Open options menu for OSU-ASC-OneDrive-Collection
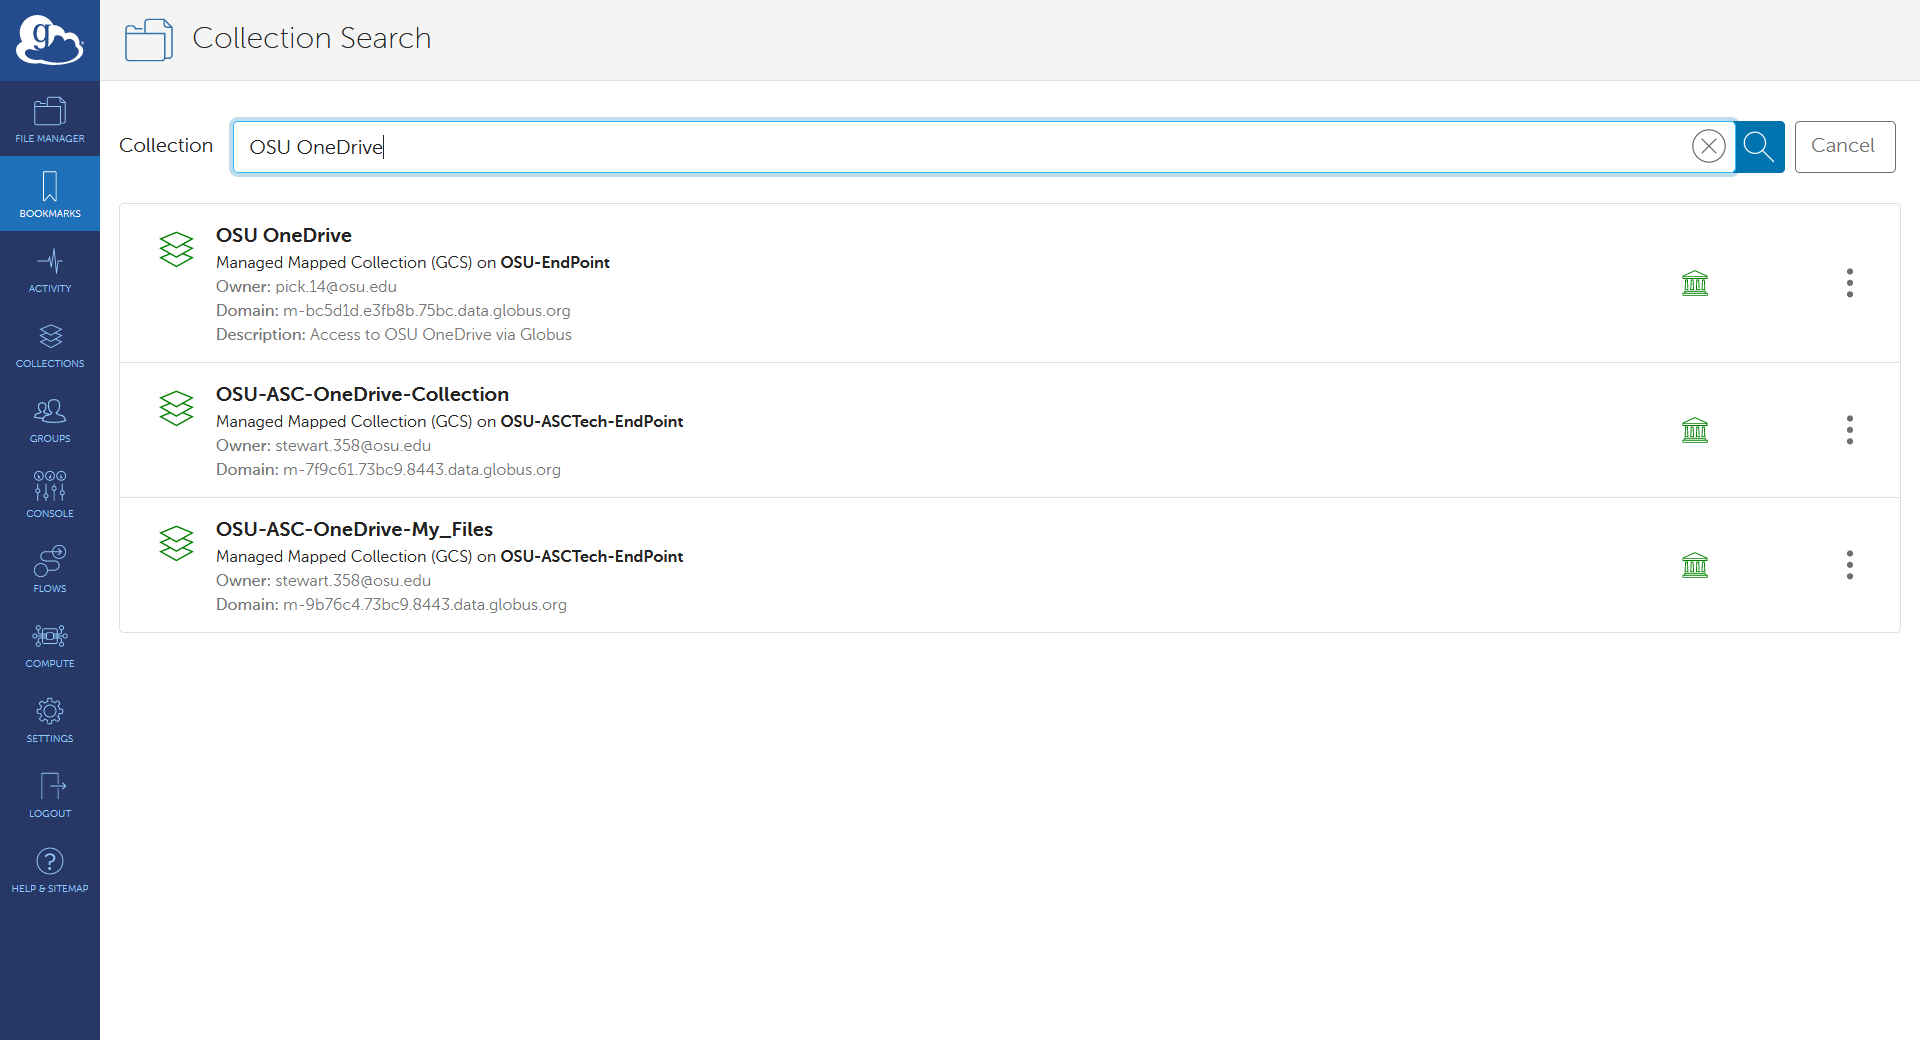 [x=1850, y=430]
